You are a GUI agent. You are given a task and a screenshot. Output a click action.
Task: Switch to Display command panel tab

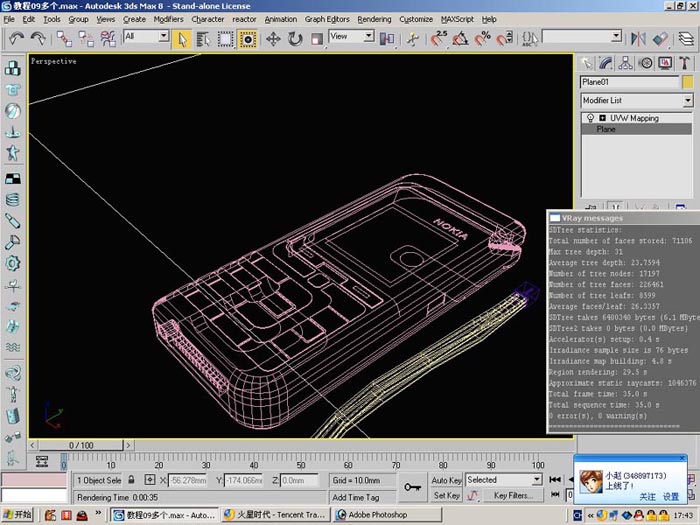coord(665,63)
